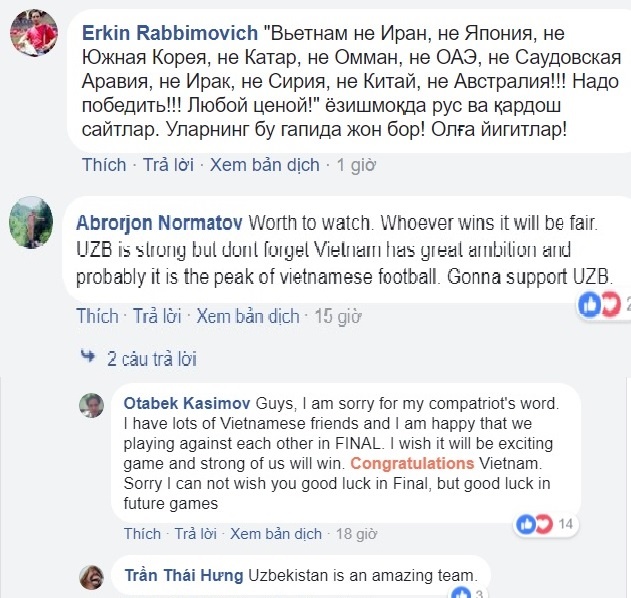Image resolution: width=631 pixels, height=598 pixels.
Task: View reactions on Abrorjon Normatov's comment
Action: pyautogui.click(x=604, y=304)
